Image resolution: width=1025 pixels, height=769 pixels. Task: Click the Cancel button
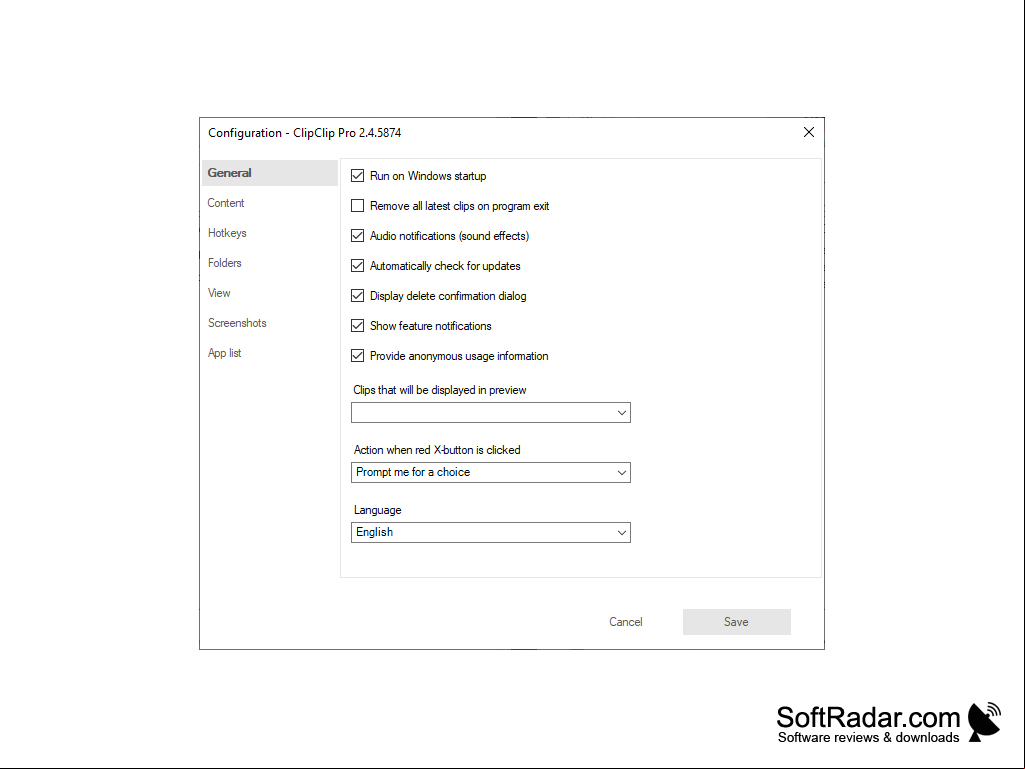point(626,622)
